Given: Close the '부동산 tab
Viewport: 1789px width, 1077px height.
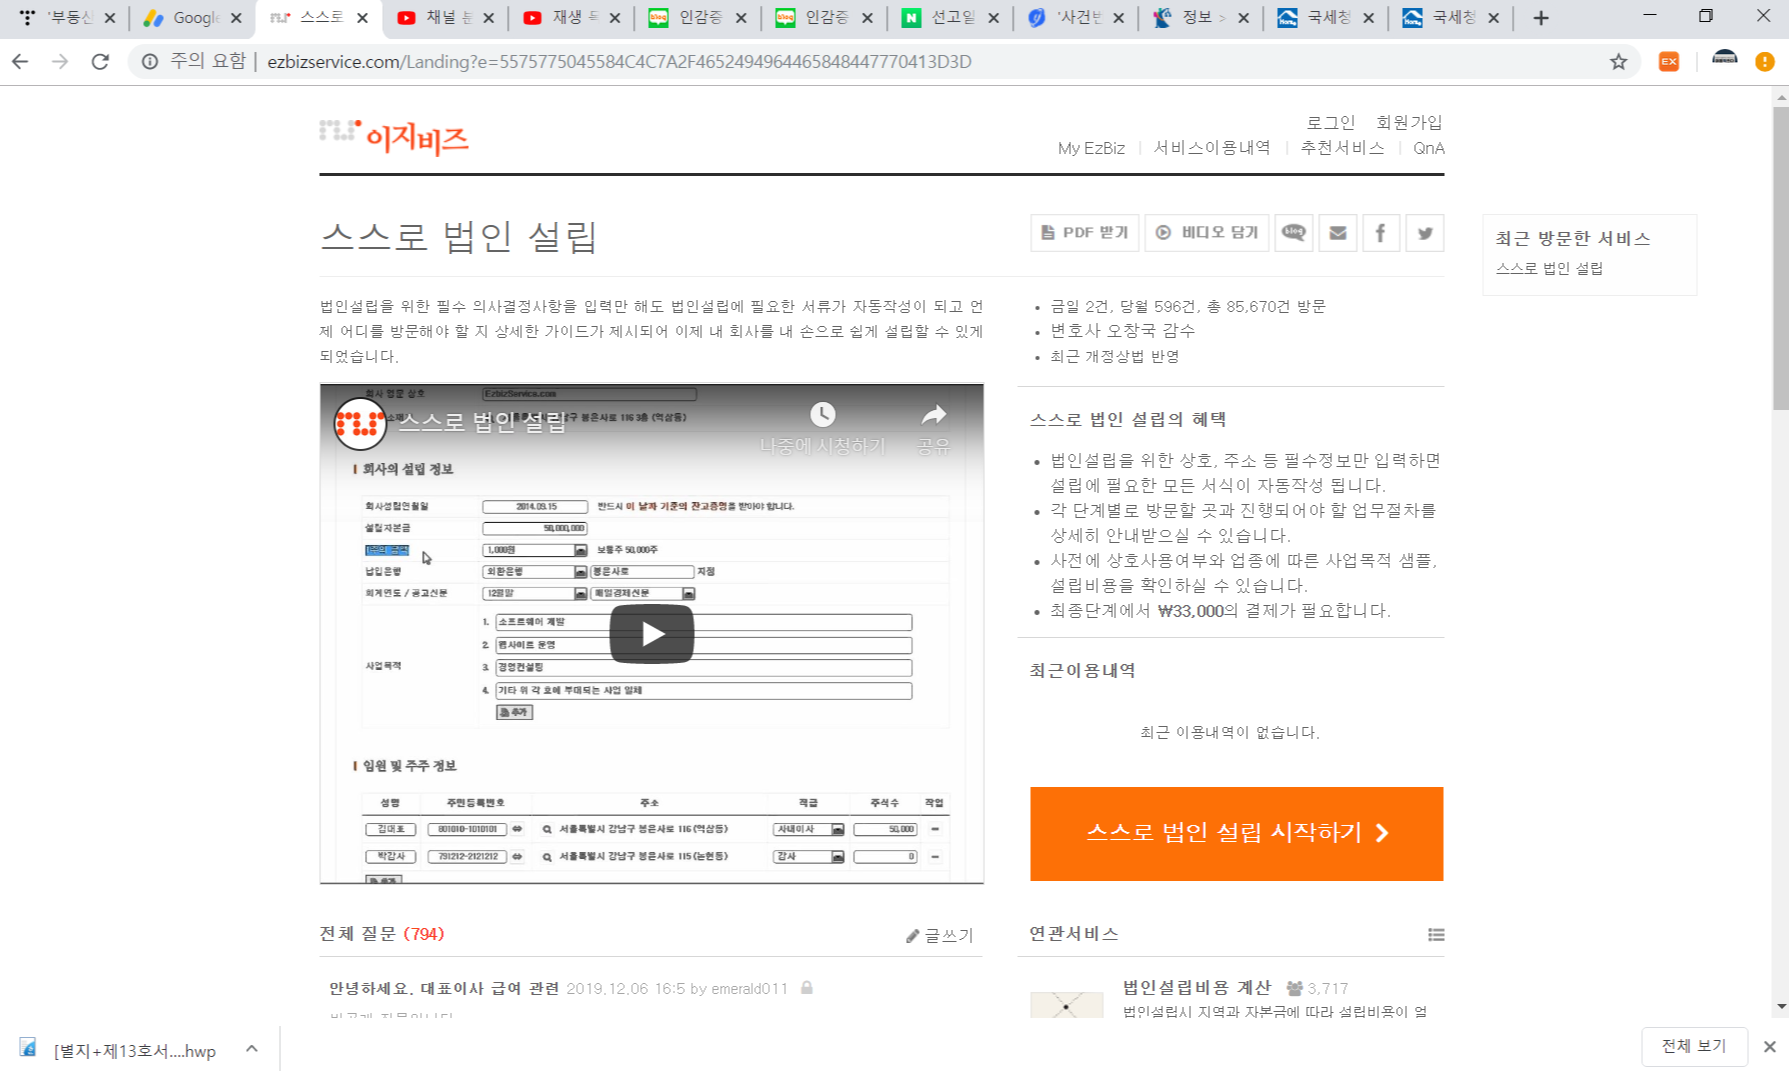Looking at the screenshot, I should point(110,18).
